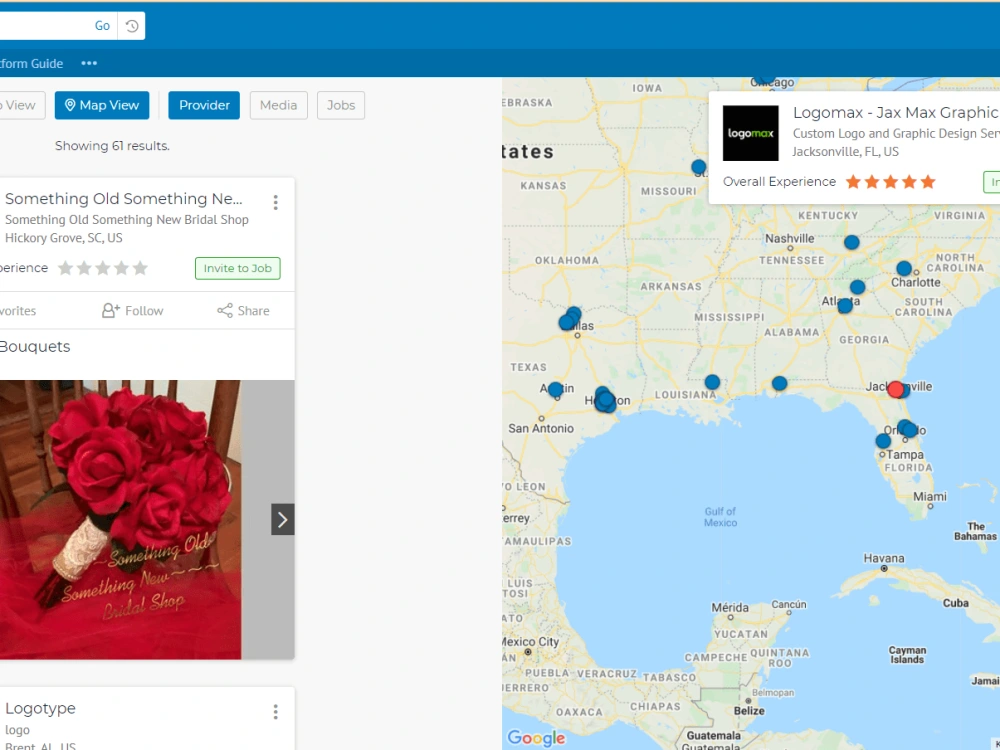Click Invite to Job on the bridal shop card
Screen dimensions: 1000x750
(238, 268)
